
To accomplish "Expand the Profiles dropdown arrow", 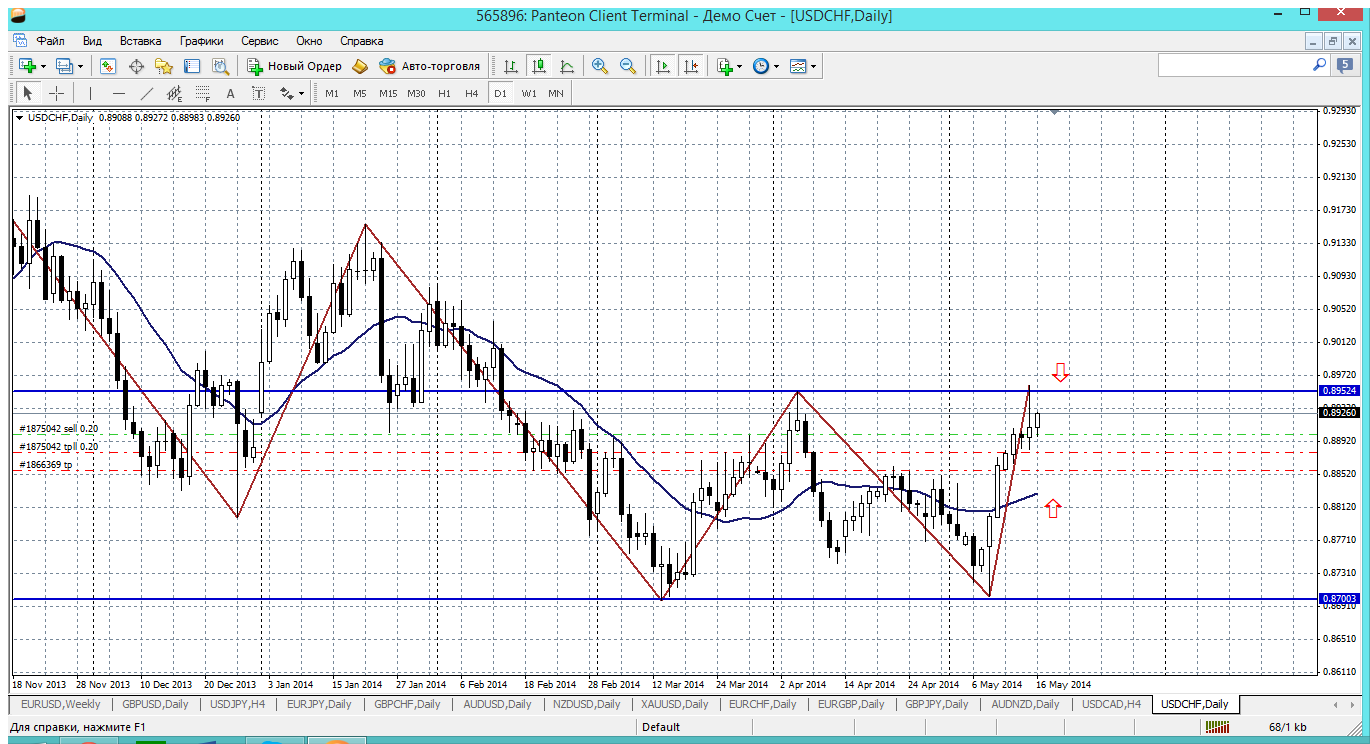I will (x=80, y=66).
